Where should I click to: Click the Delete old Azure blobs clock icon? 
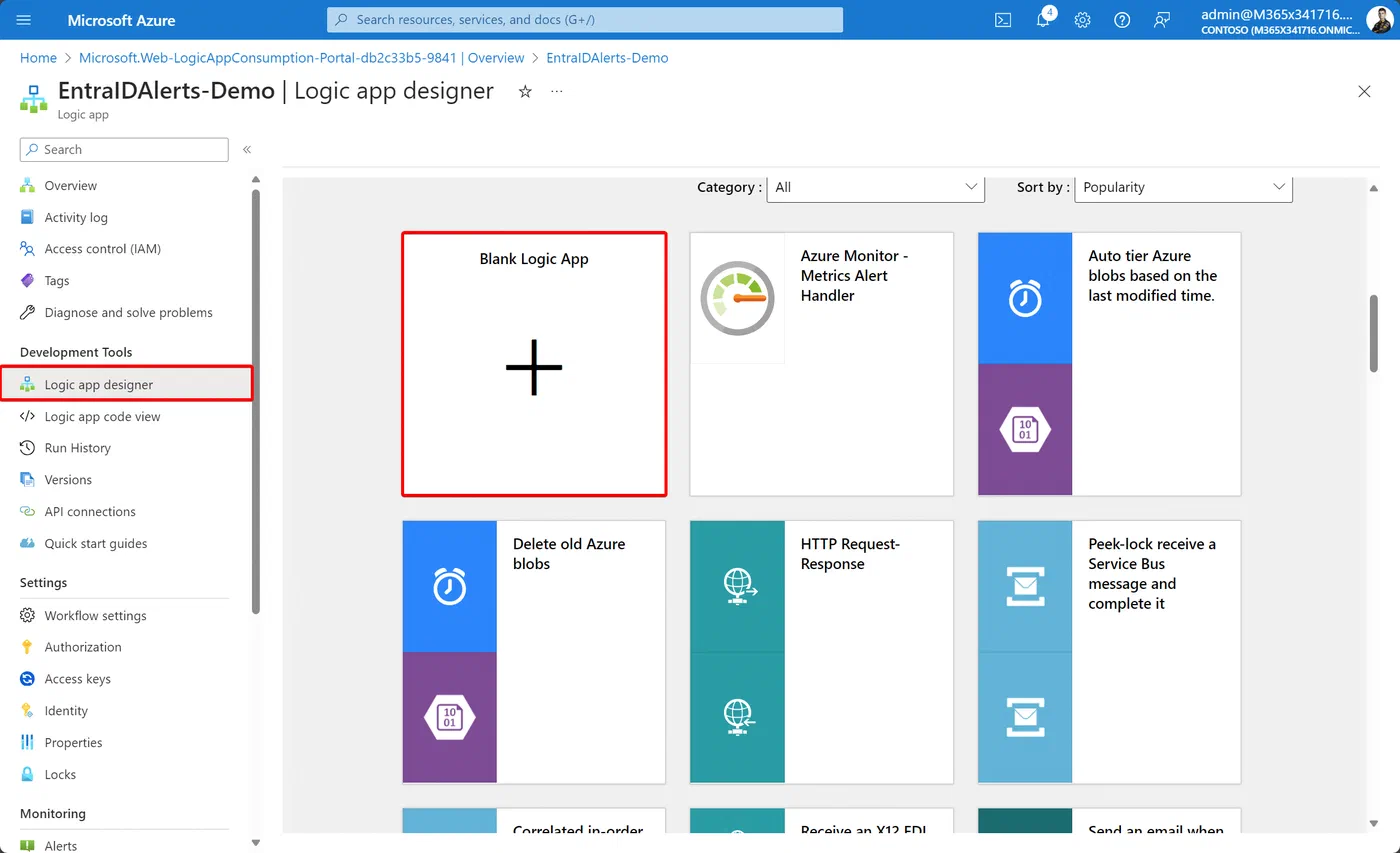pyautogui.click(x=450, y=586)
